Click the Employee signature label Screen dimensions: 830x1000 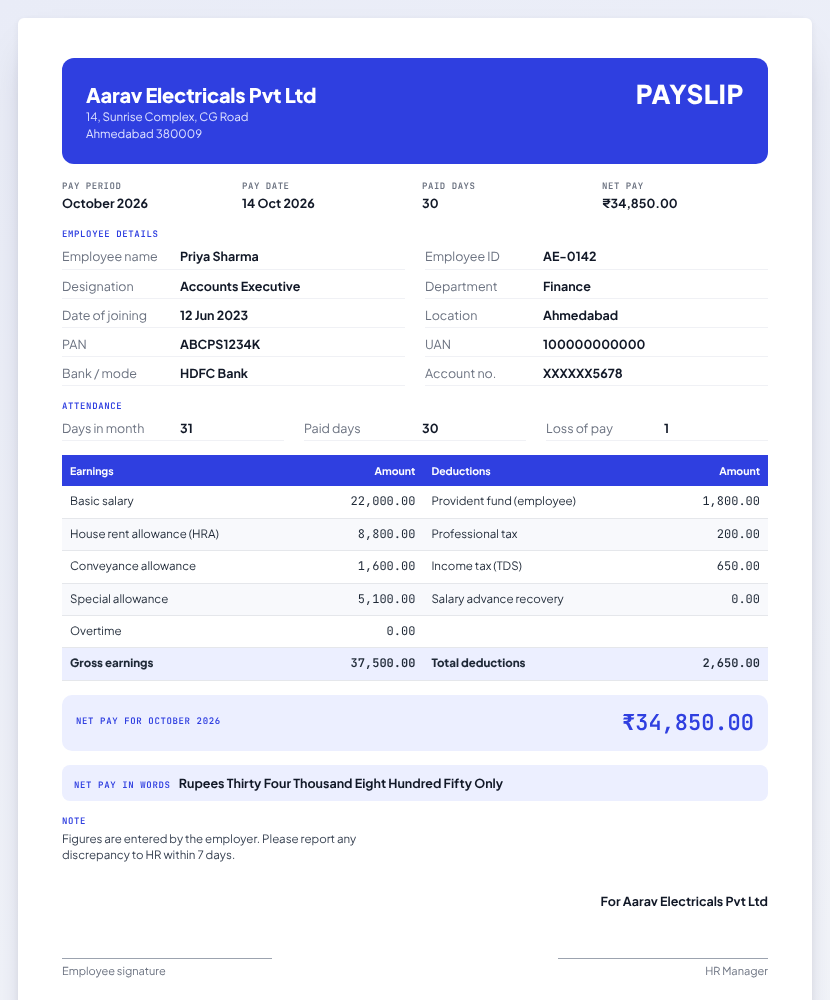(114, 971)
